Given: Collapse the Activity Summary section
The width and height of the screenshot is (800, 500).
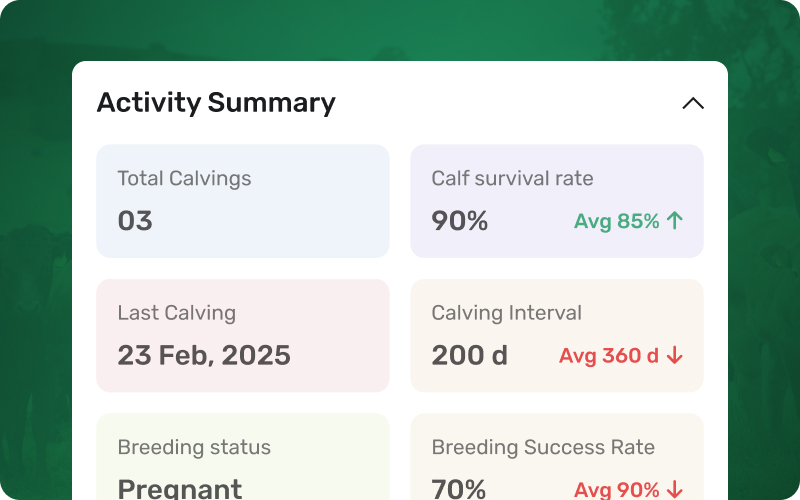Looking at the screenshot, I should 693,103.
